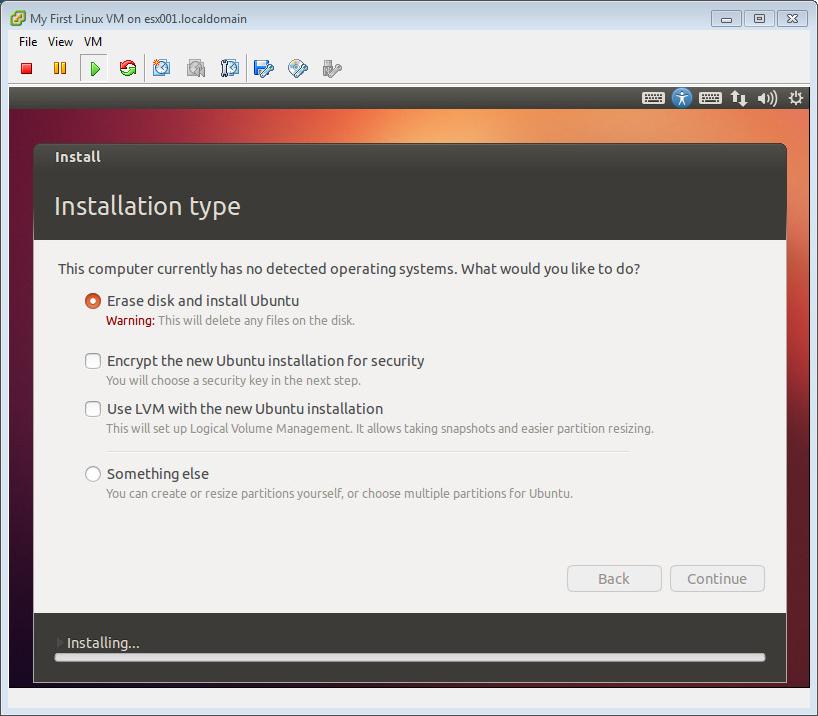Enable Encrypt the new Ubuntu installation
The height and width of the screenshot is (716, 818).
coord(93,361)
